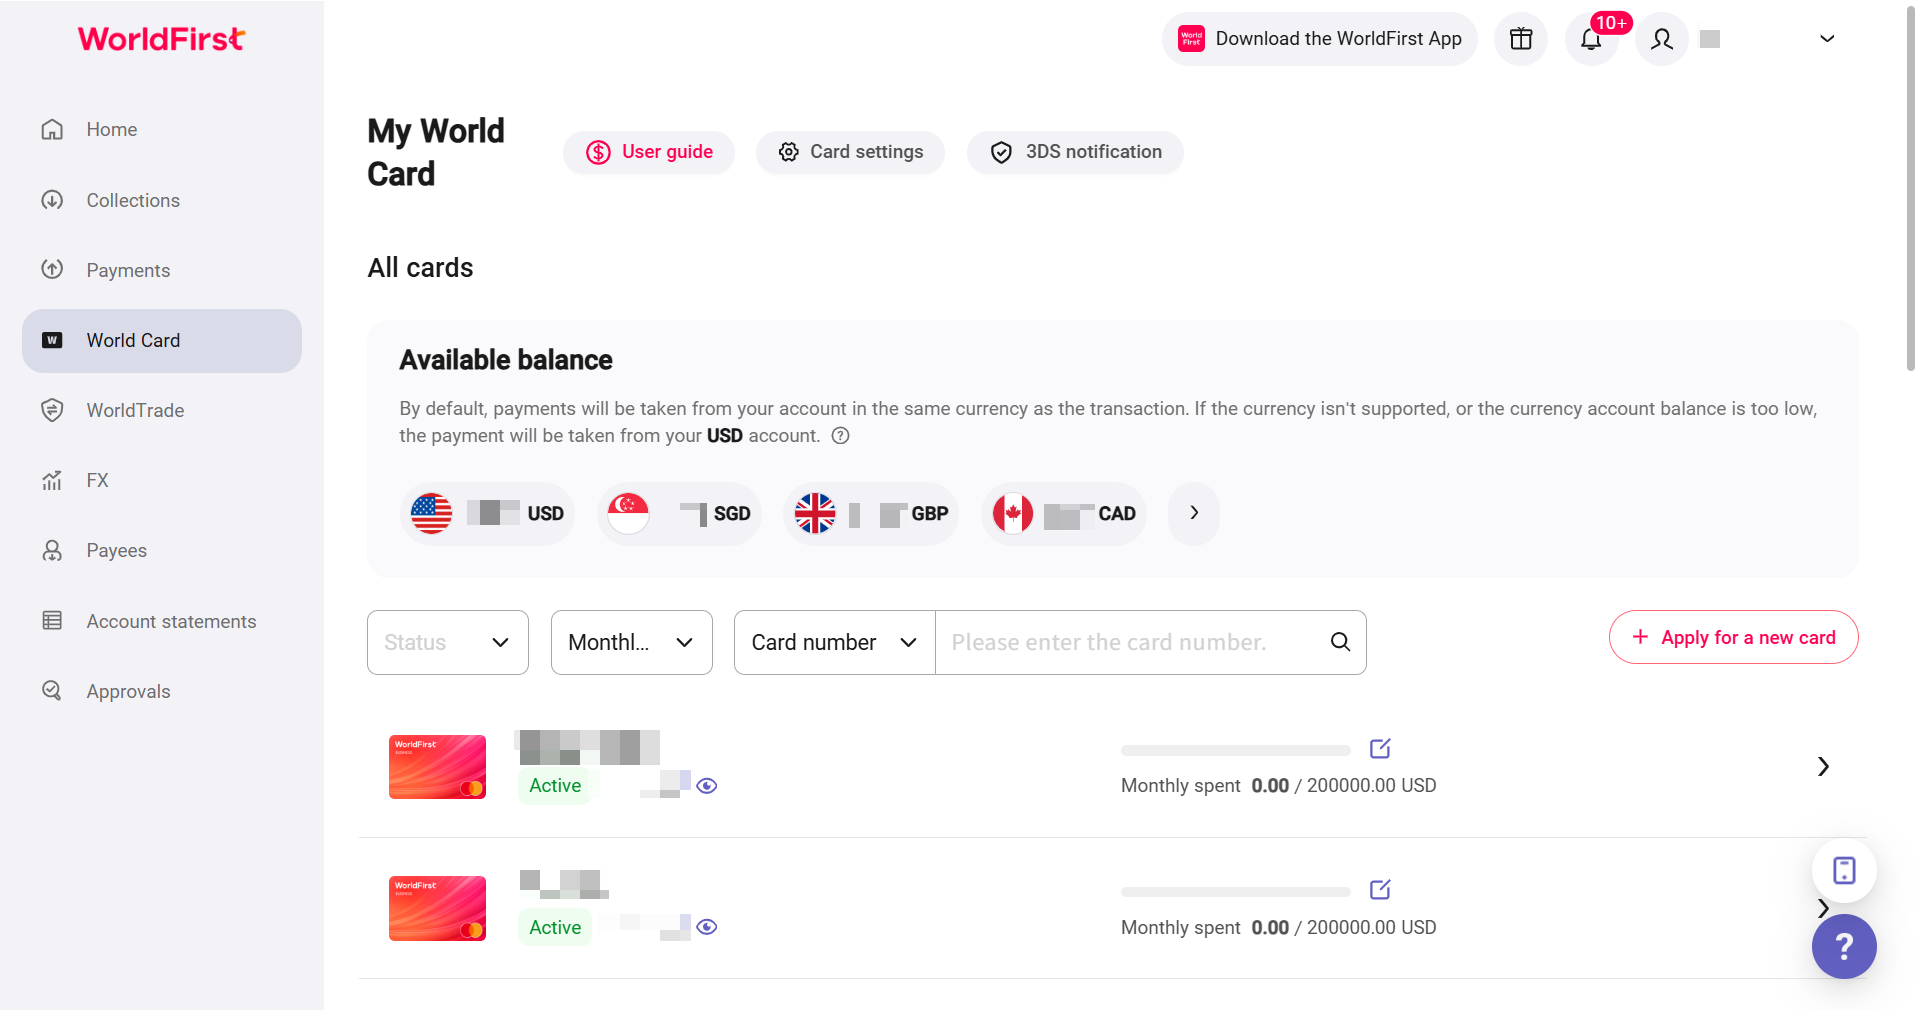This screenshot has height=1010, width=1920.
Task: Show more currency balances with arrow
Action: click(x=1194, y=513)
